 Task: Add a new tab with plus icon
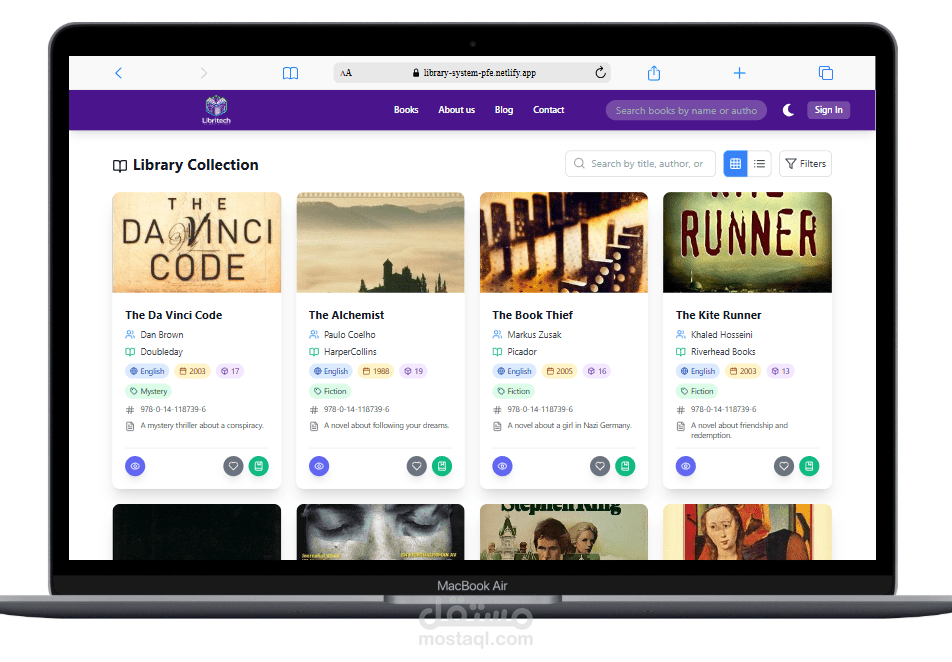739,73
